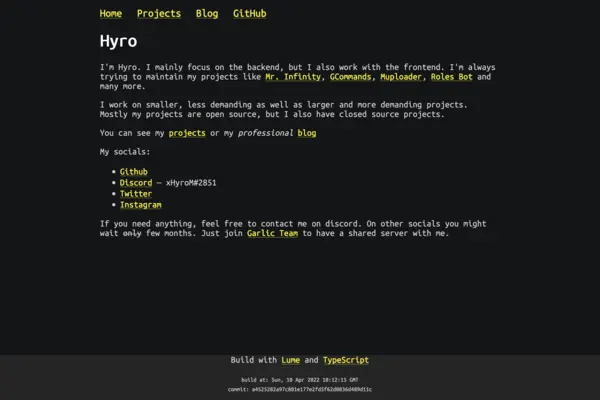This screenshot has width=600, height=400.
Task: Open the Muploader project link
Action: click(x=401, y=77)
